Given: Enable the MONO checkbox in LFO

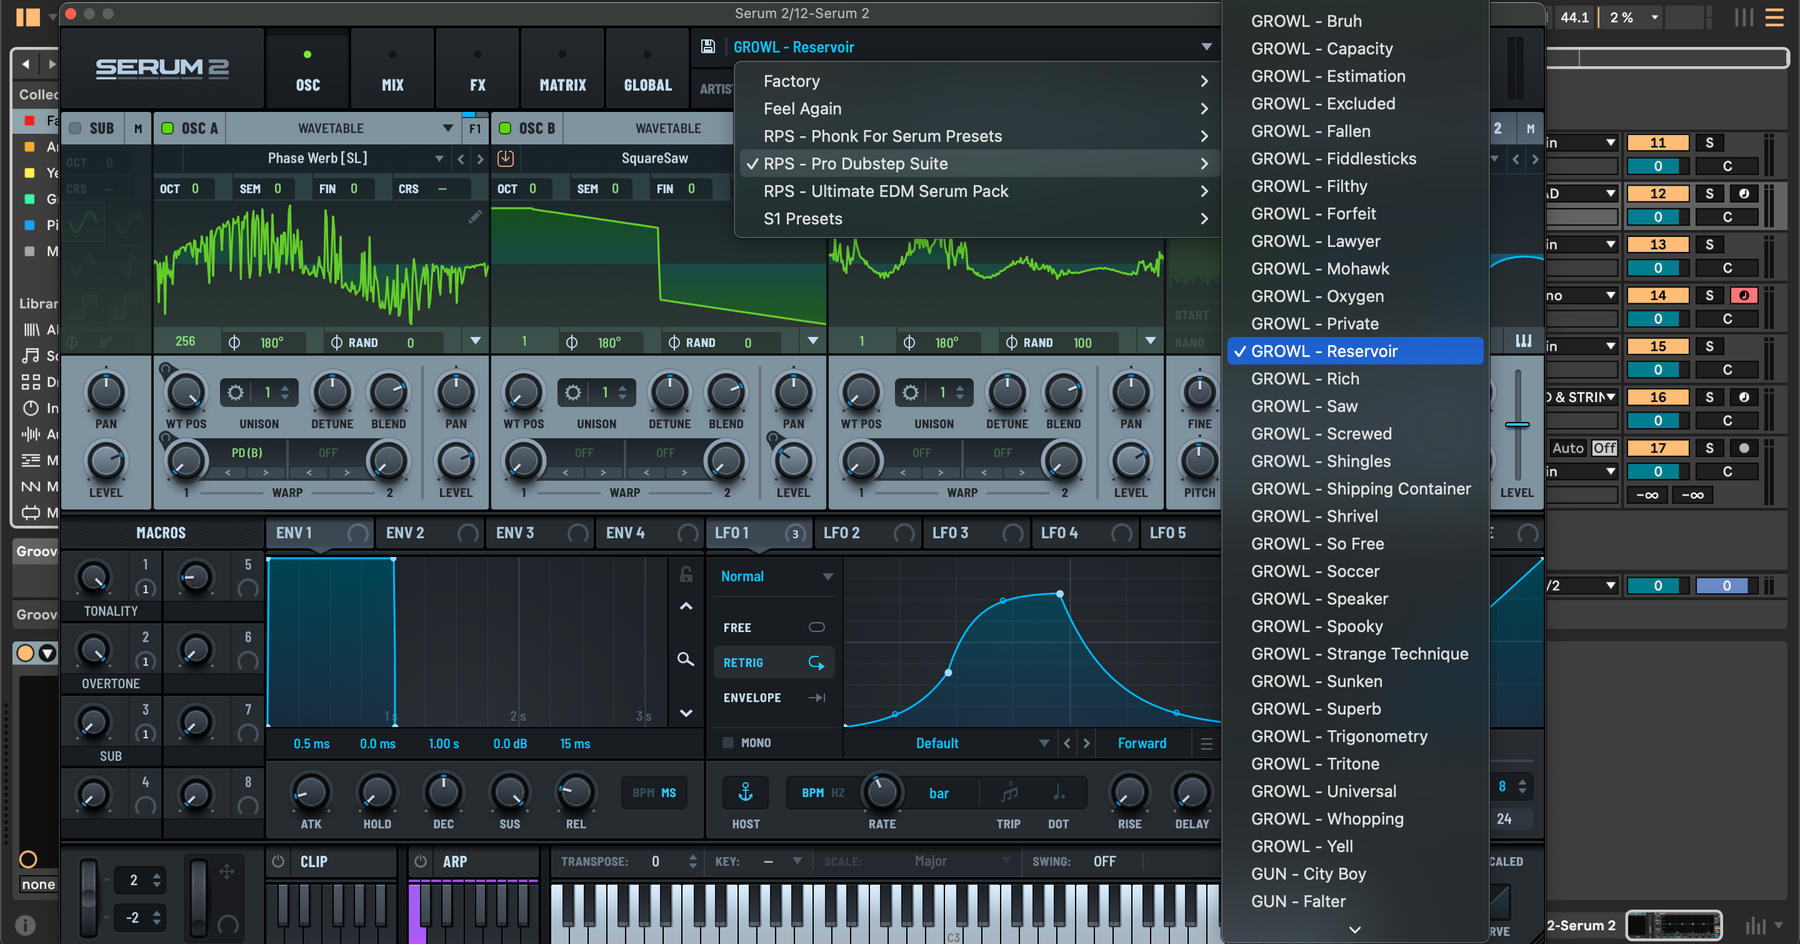Looking at the screenshot, I should pos(728,743).
